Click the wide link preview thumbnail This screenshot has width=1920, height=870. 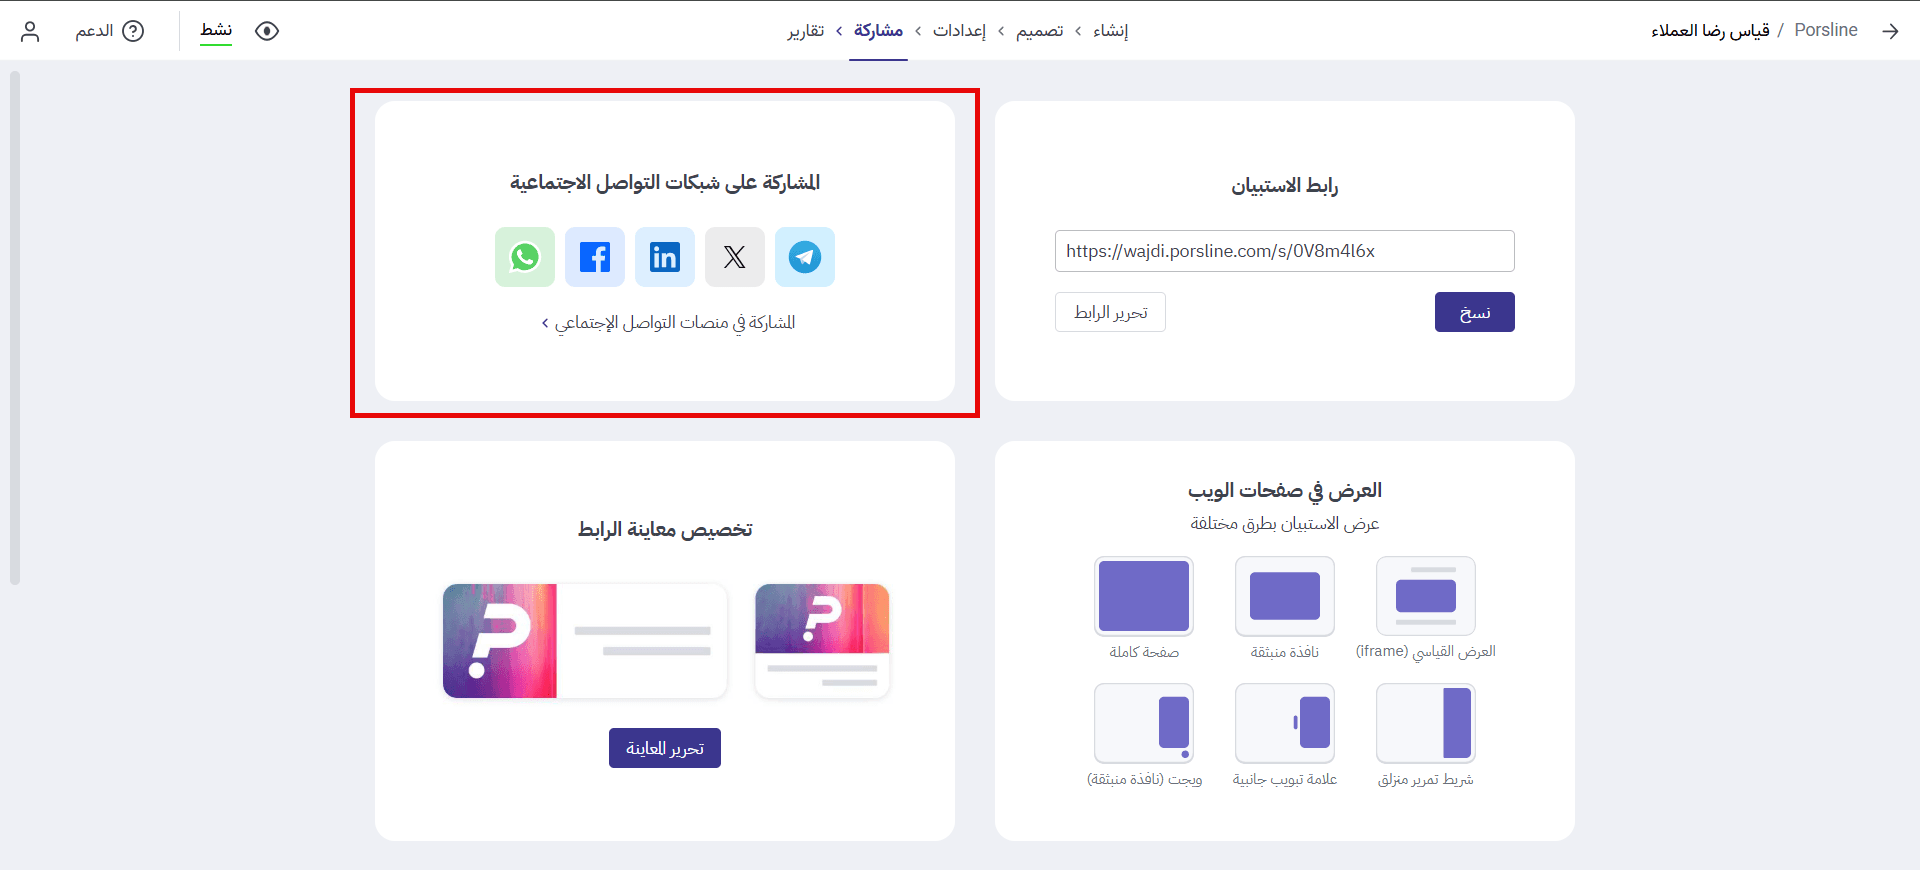(x=585, y=641)
